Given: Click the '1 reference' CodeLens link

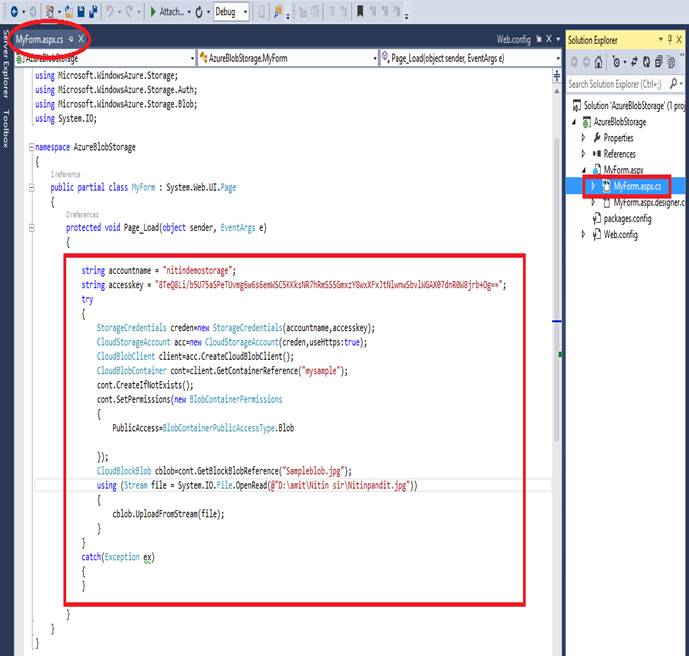Looking at the screenshot, I should click(x=65, y=174).
